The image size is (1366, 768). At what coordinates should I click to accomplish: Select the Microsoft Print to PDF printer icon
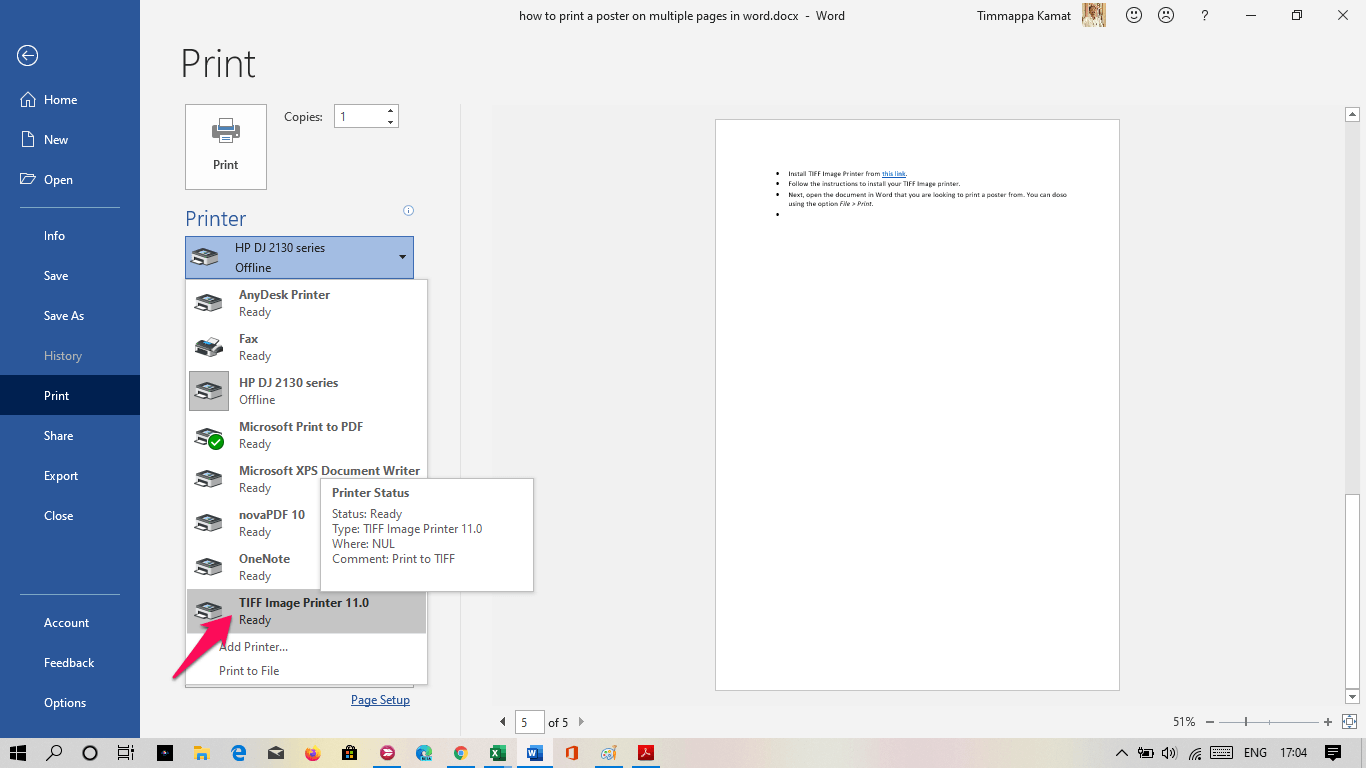click(x=209, y=434)
